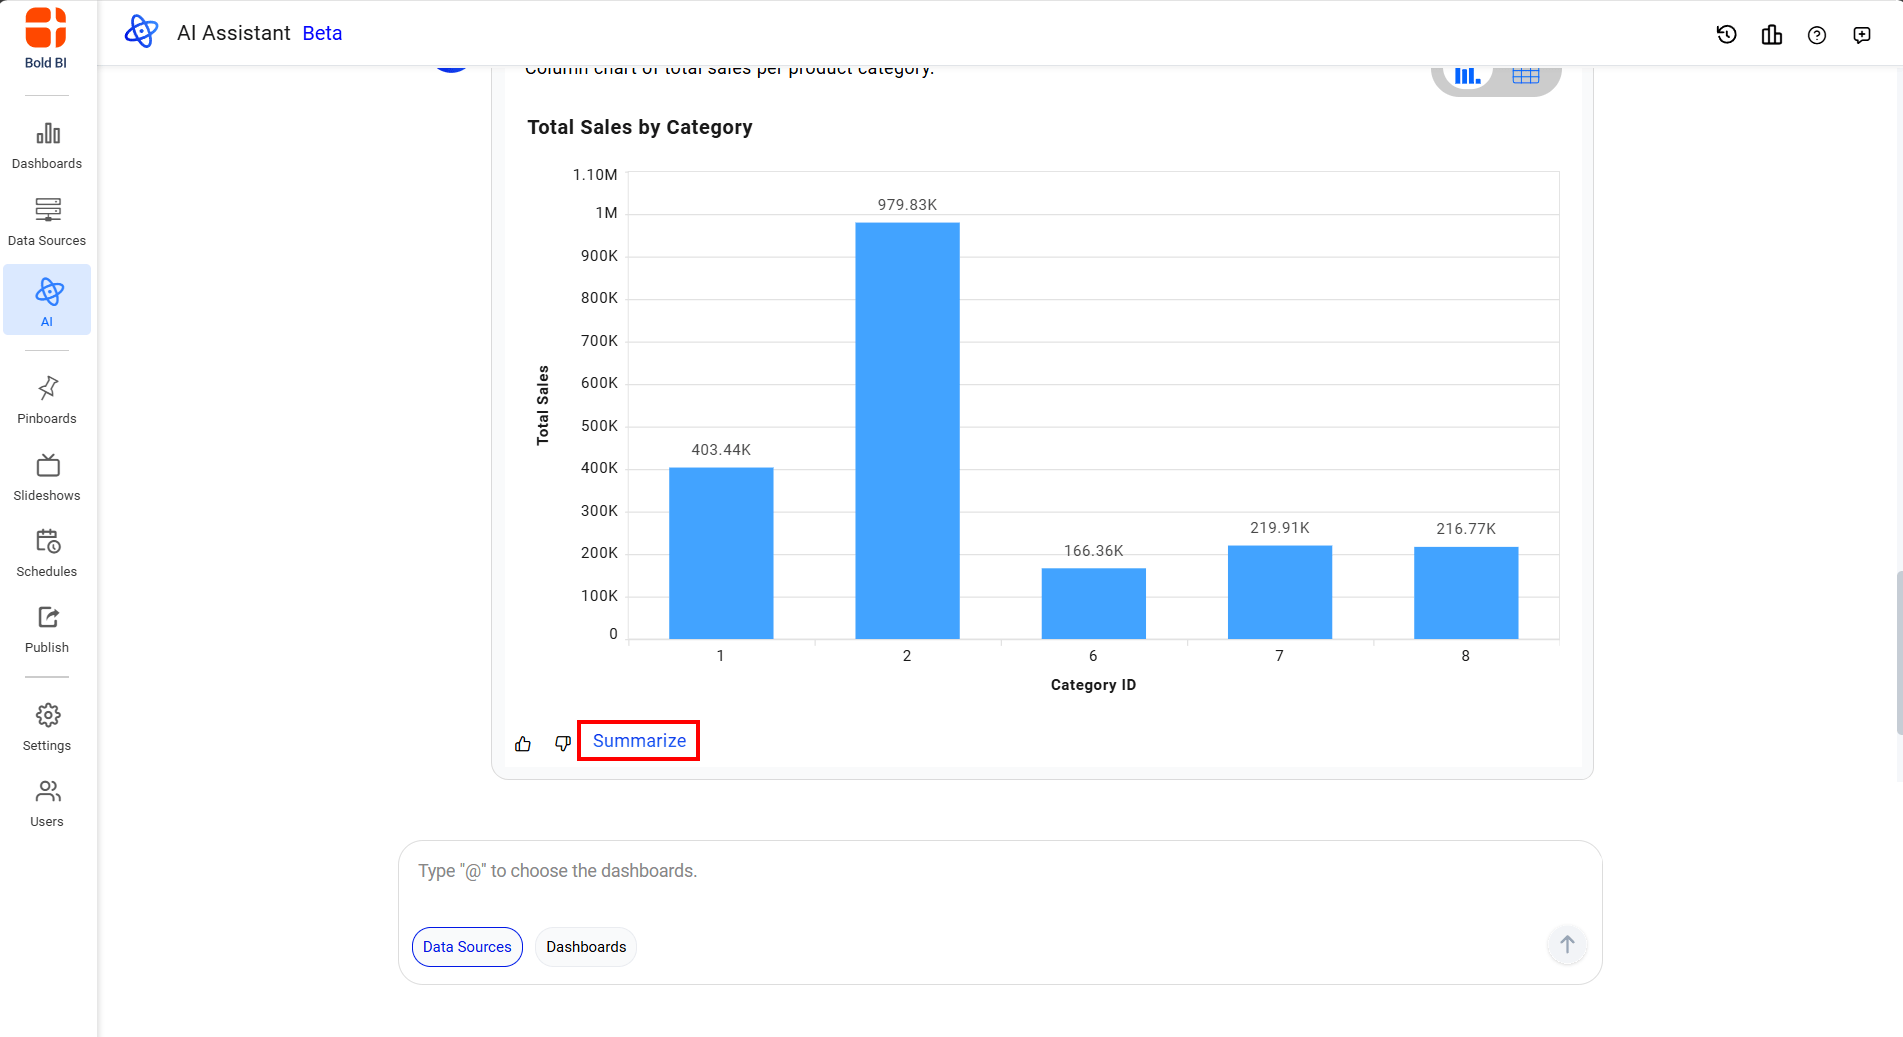The image size is (1903, 1037).
Task: Click the chat history clock icon
Action: 1726,35
